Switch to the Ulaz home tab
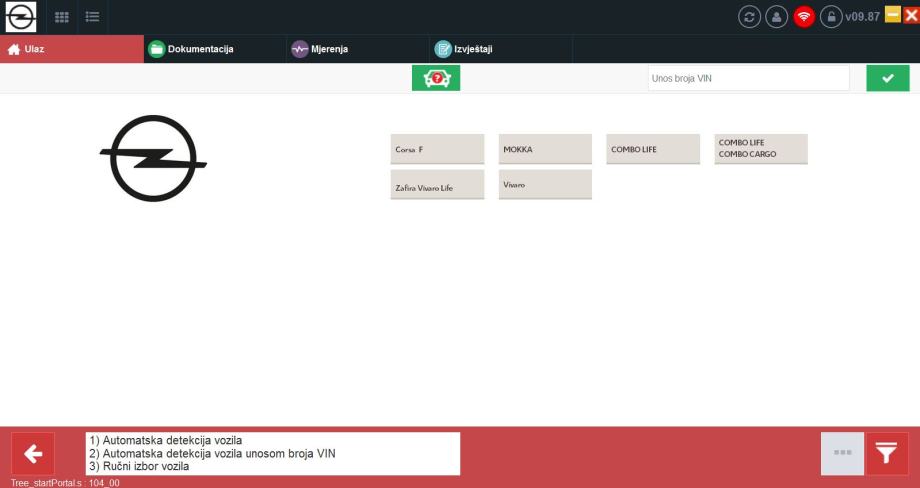The height and width of the screenshot is (488, 920). coord(72,49)
